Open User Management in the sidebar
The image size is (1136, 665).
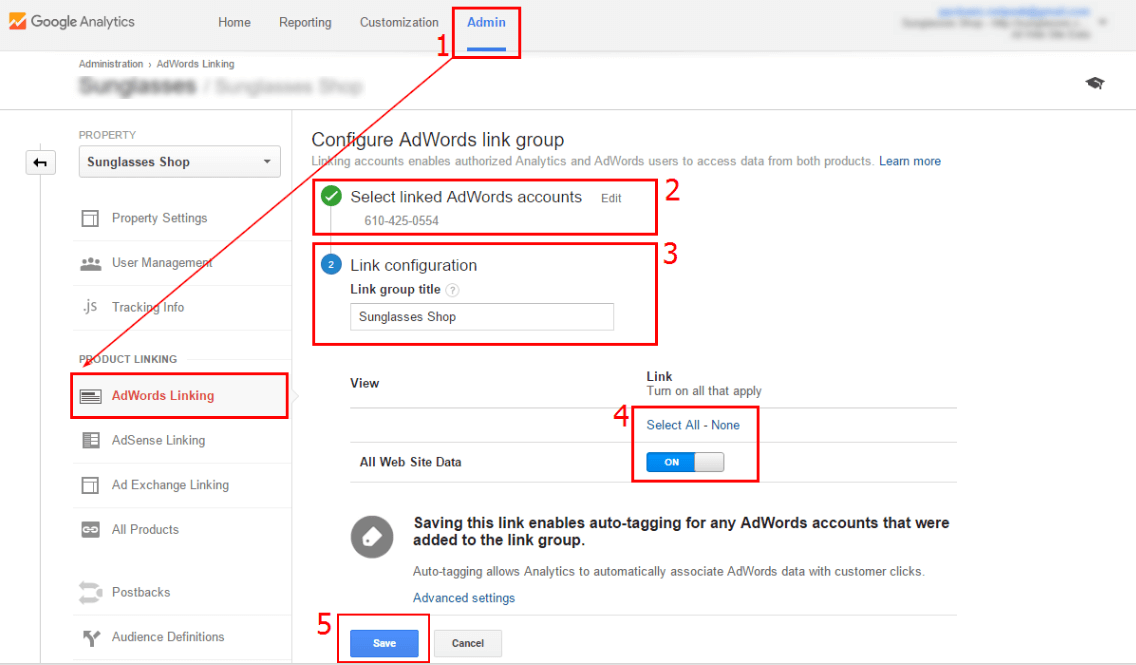pyautogui.click(x=162, y=263)
